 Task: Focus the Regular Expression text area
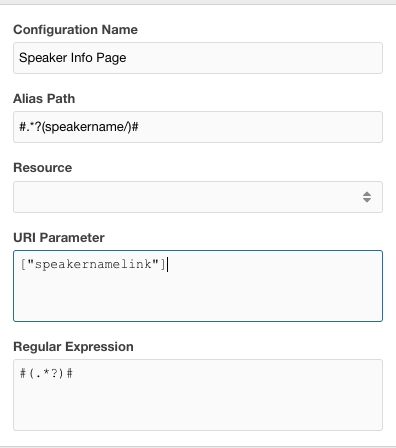[x=198, y=395]
